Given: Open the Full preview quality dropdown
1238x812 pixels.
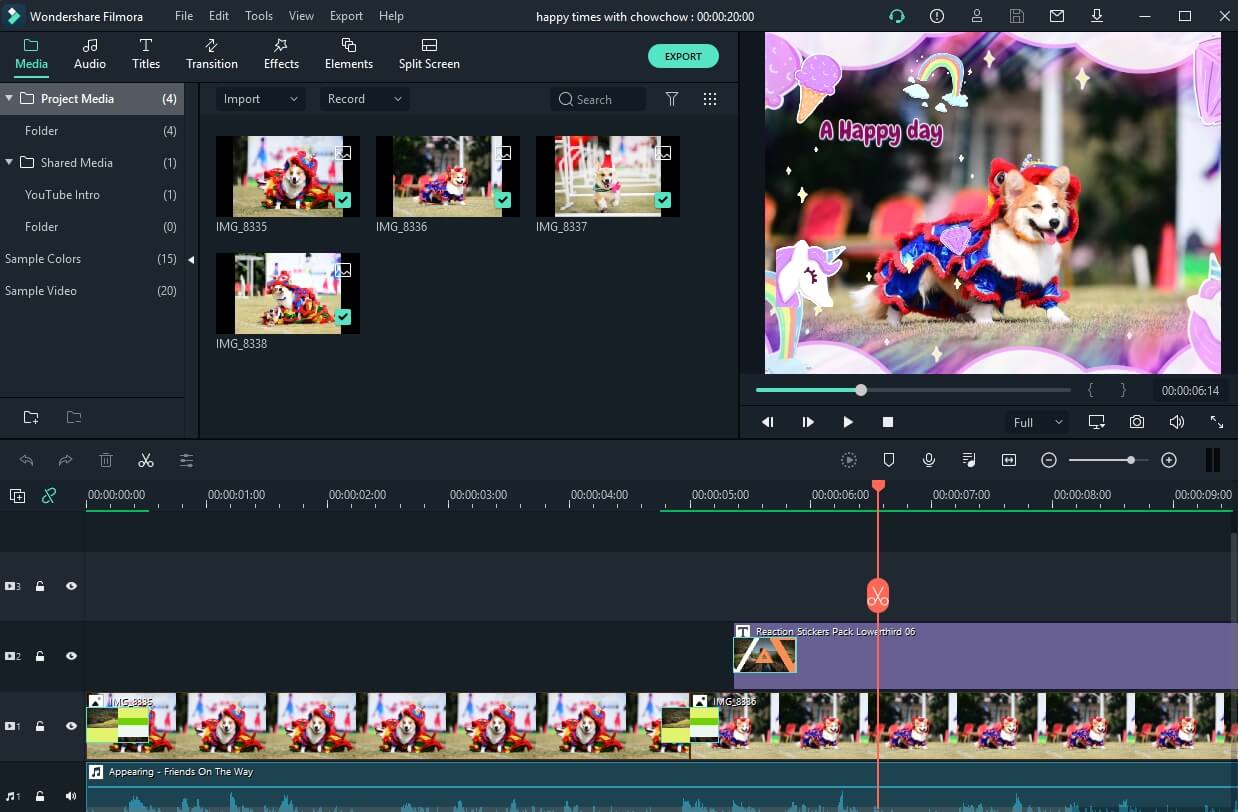Looking at the screenshot, I should click(1036, 422).
